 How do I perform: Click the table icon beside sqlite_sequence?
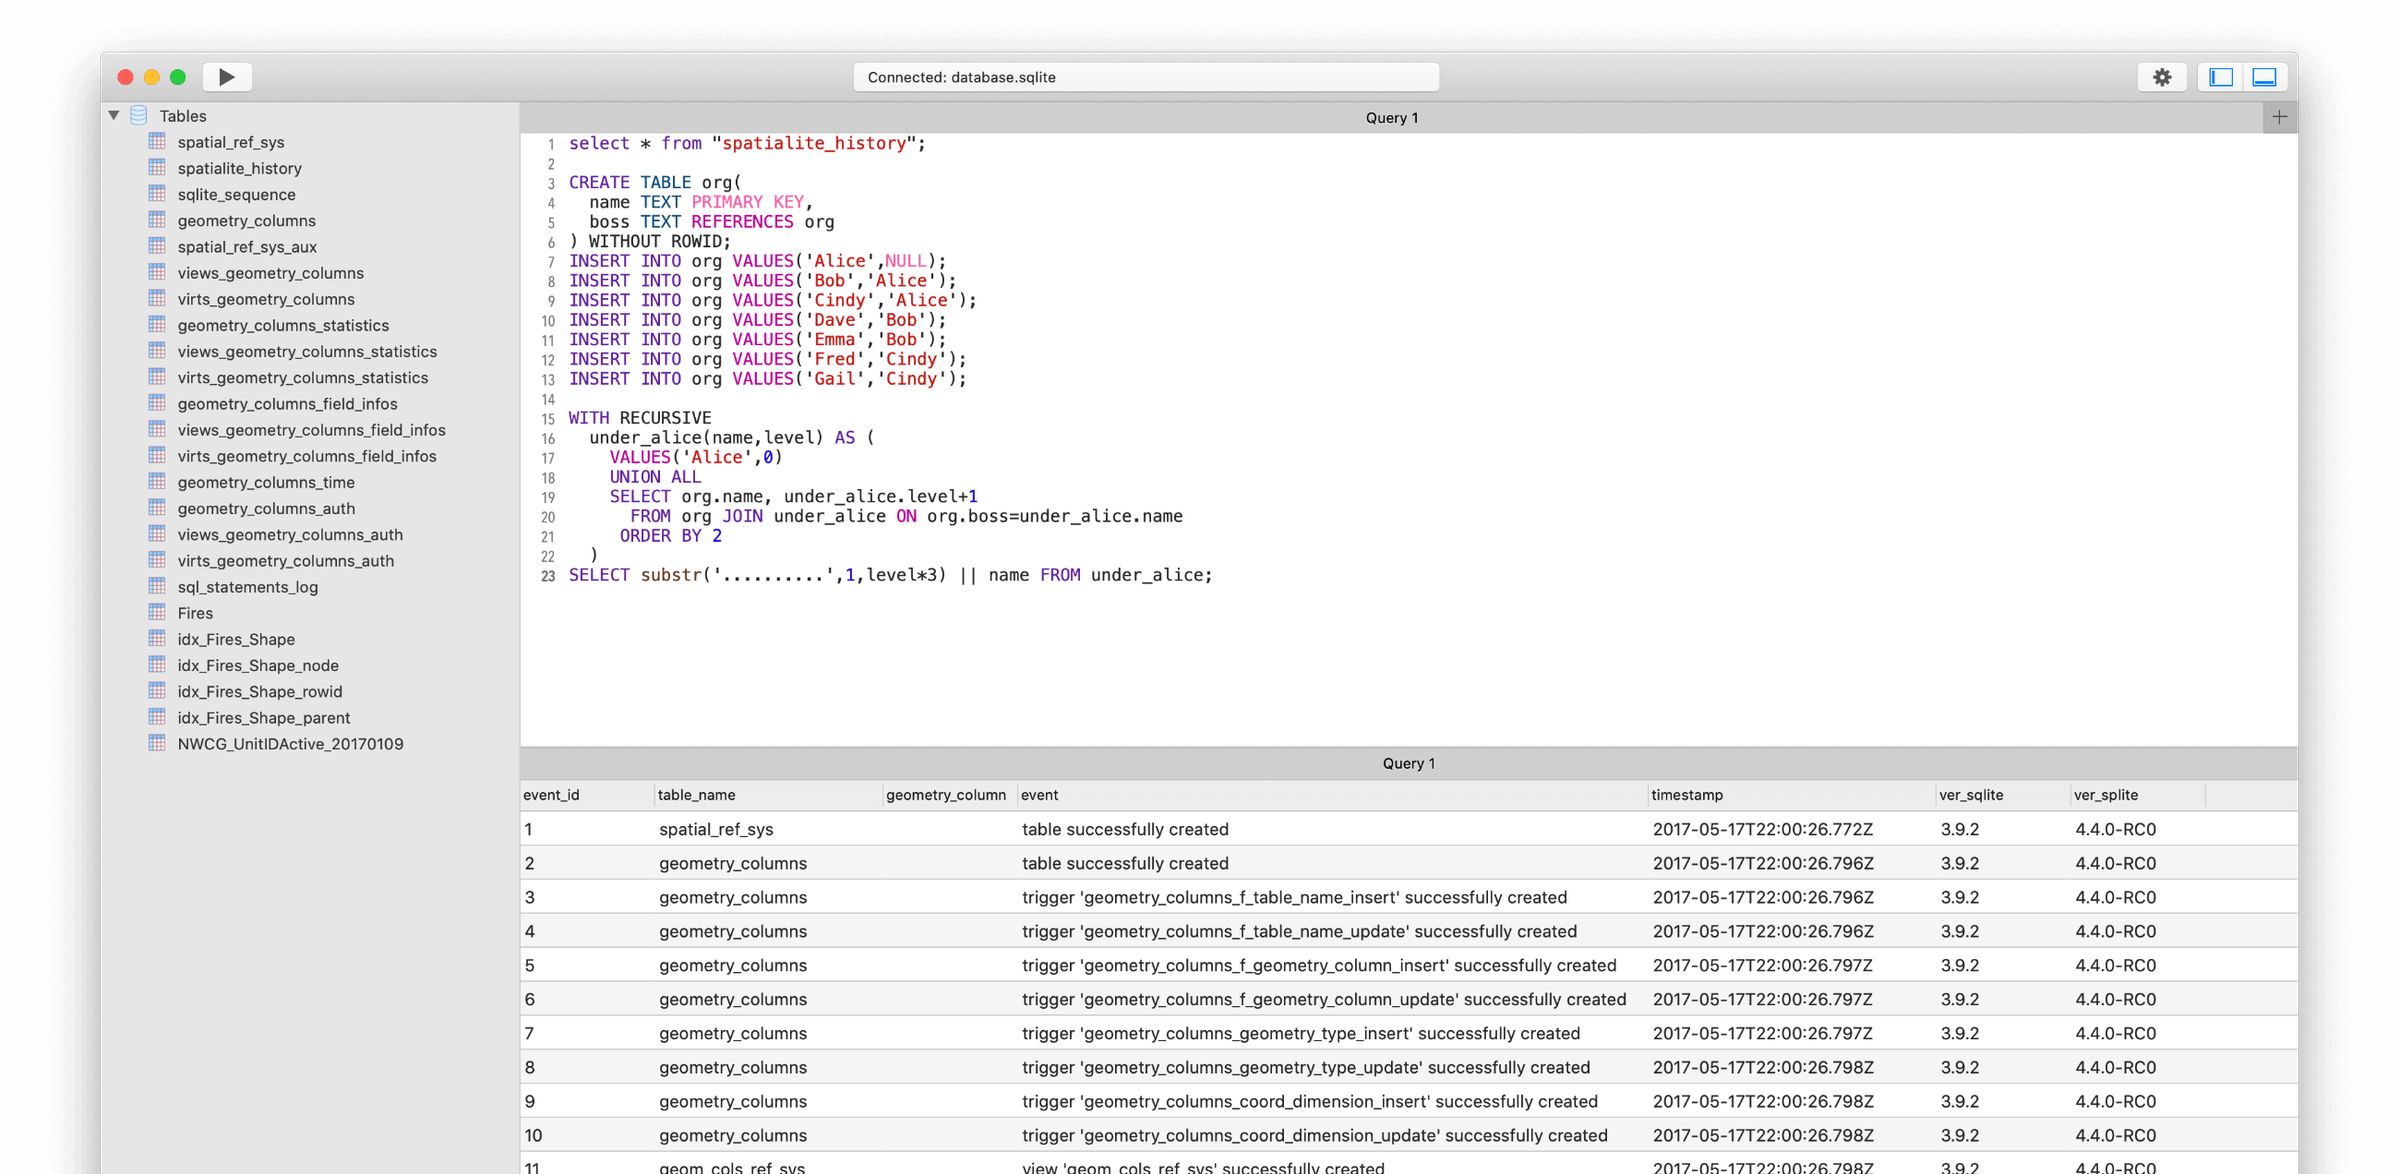(158, 194)
